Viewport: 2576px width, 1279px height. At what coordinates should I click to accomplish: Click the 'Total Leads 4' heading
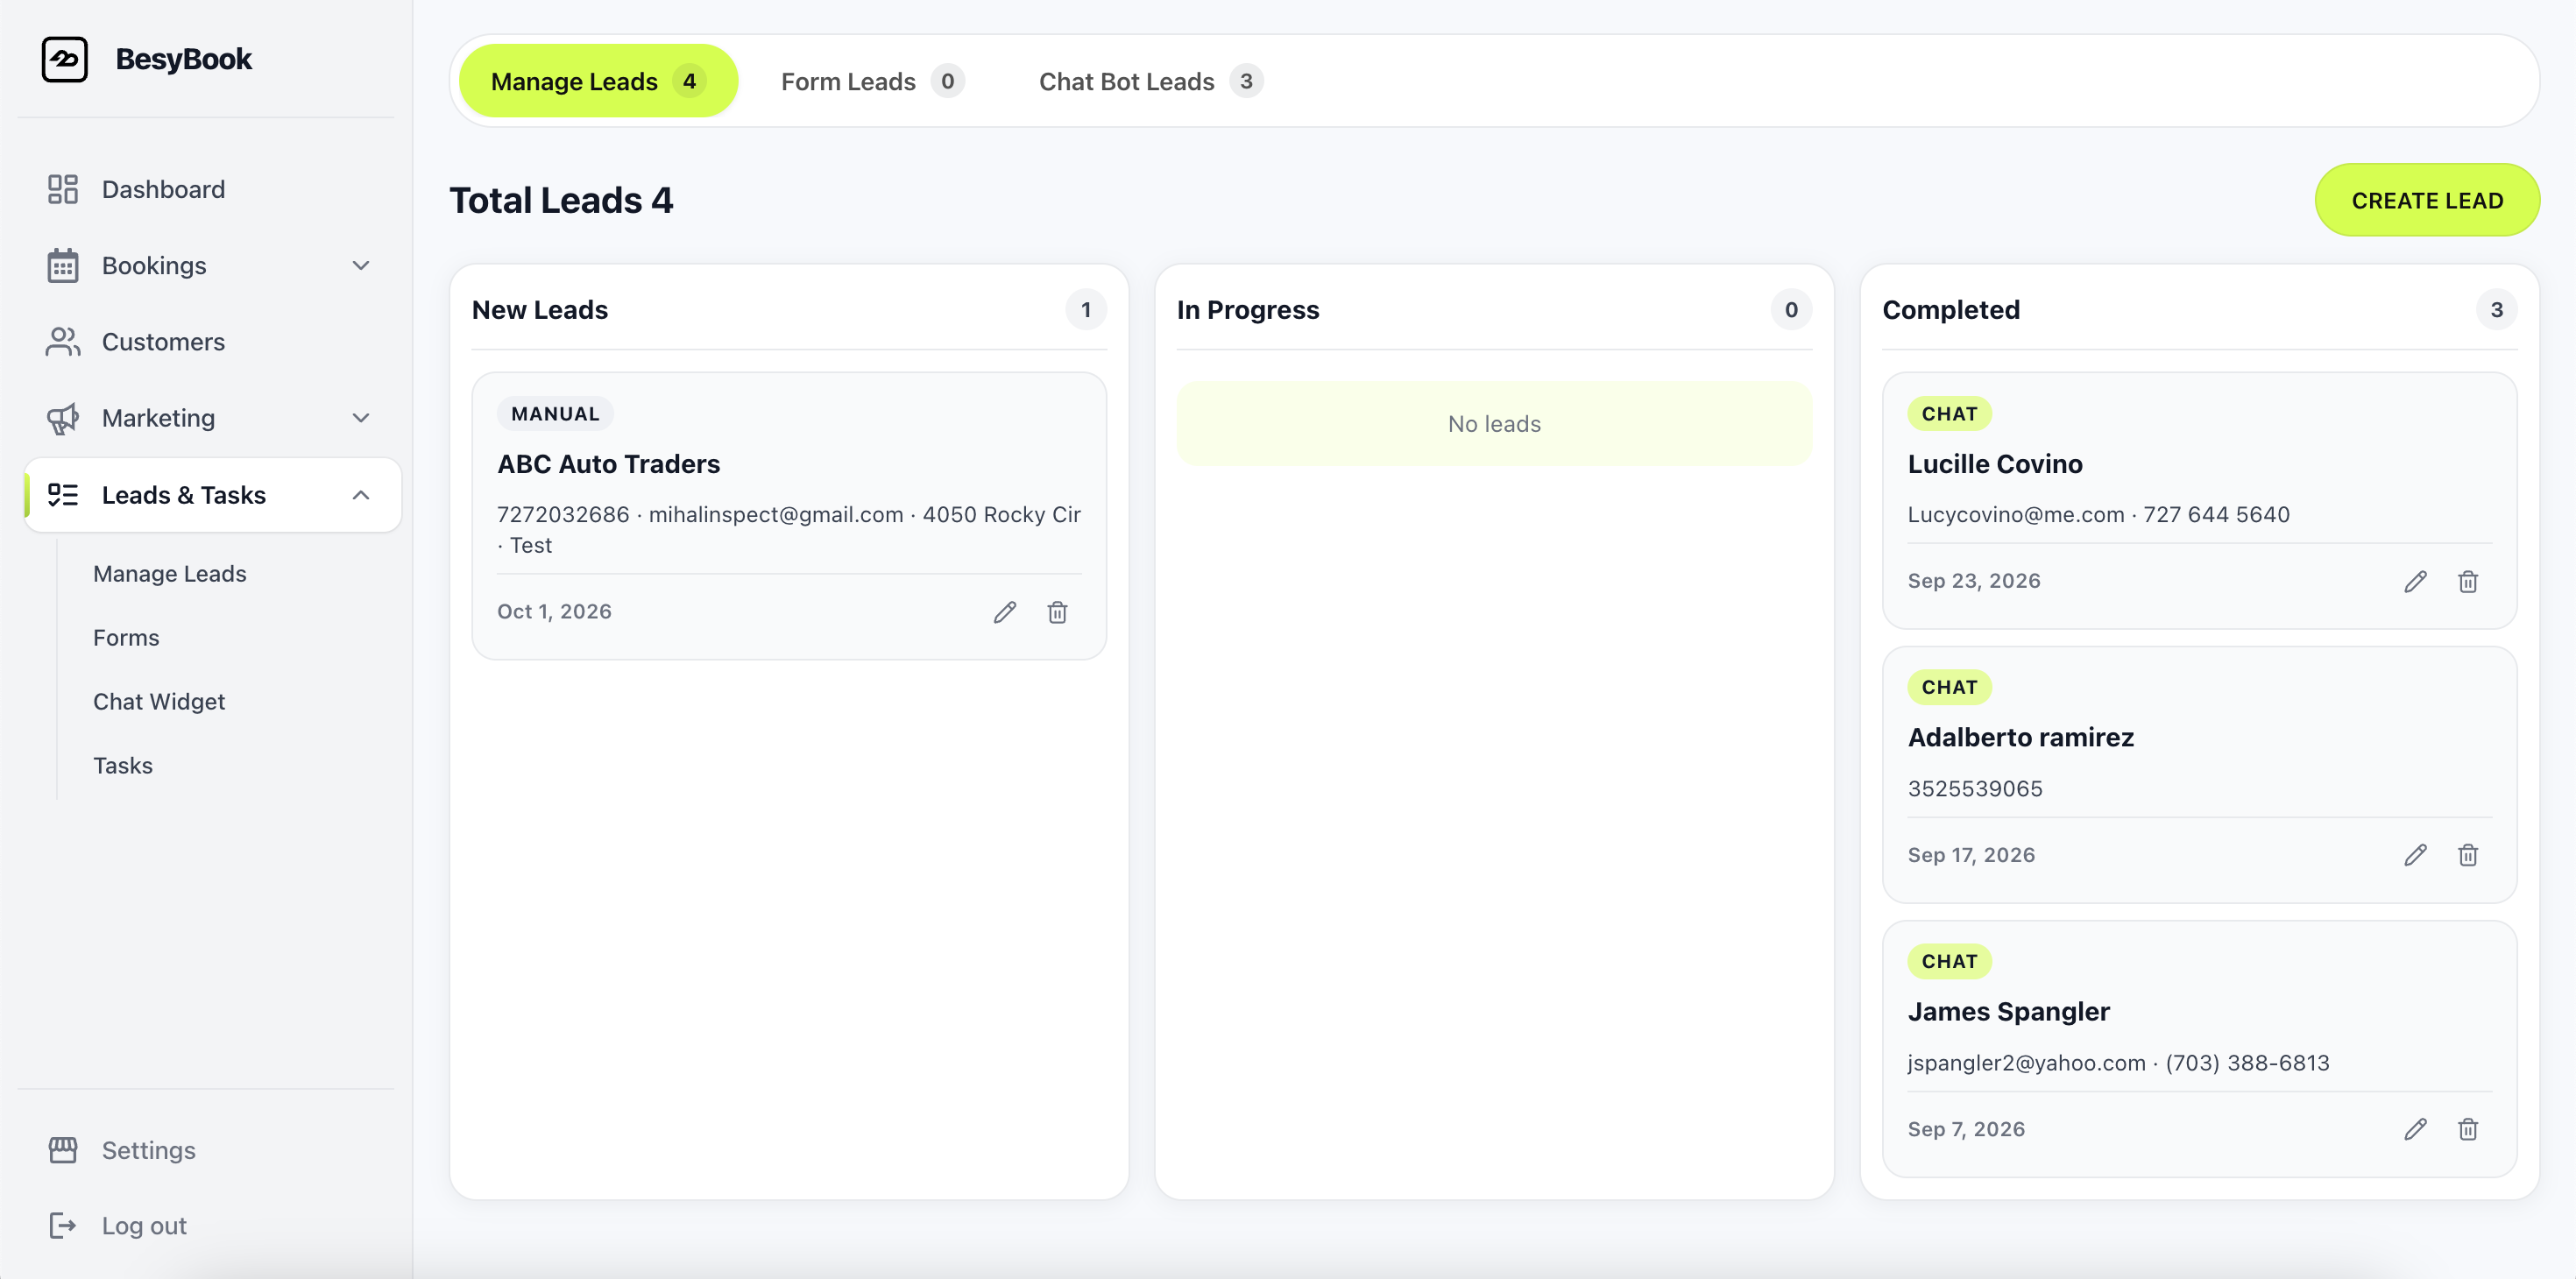(561, 200)
